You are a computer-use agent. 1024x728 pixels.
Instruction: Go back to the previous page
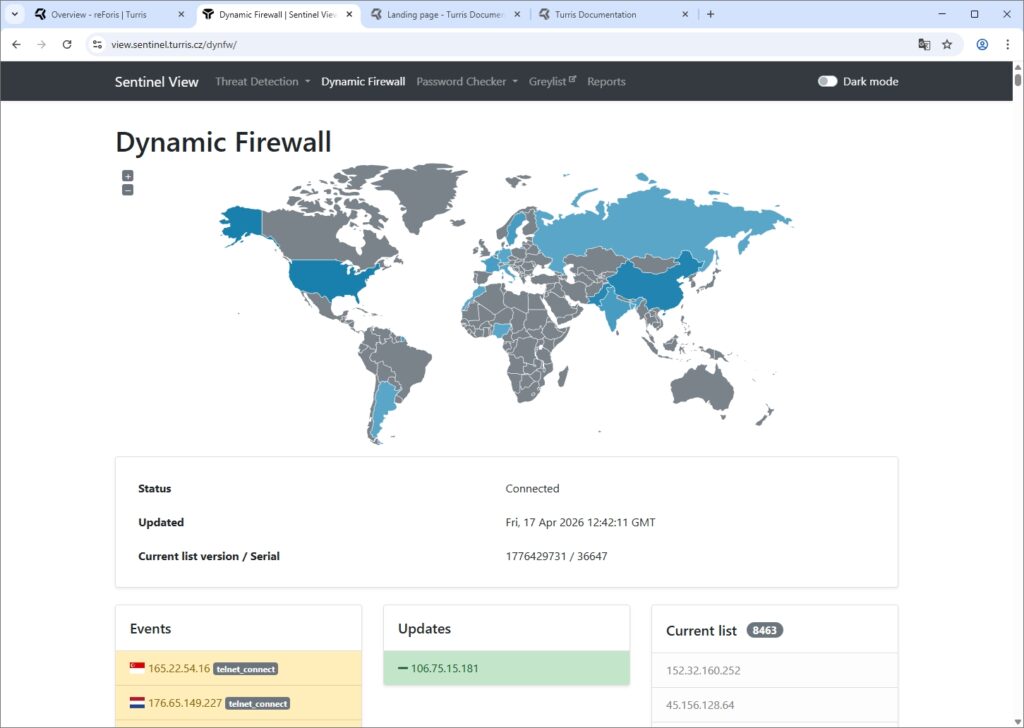pyautogui.click(x=16, y=44)
